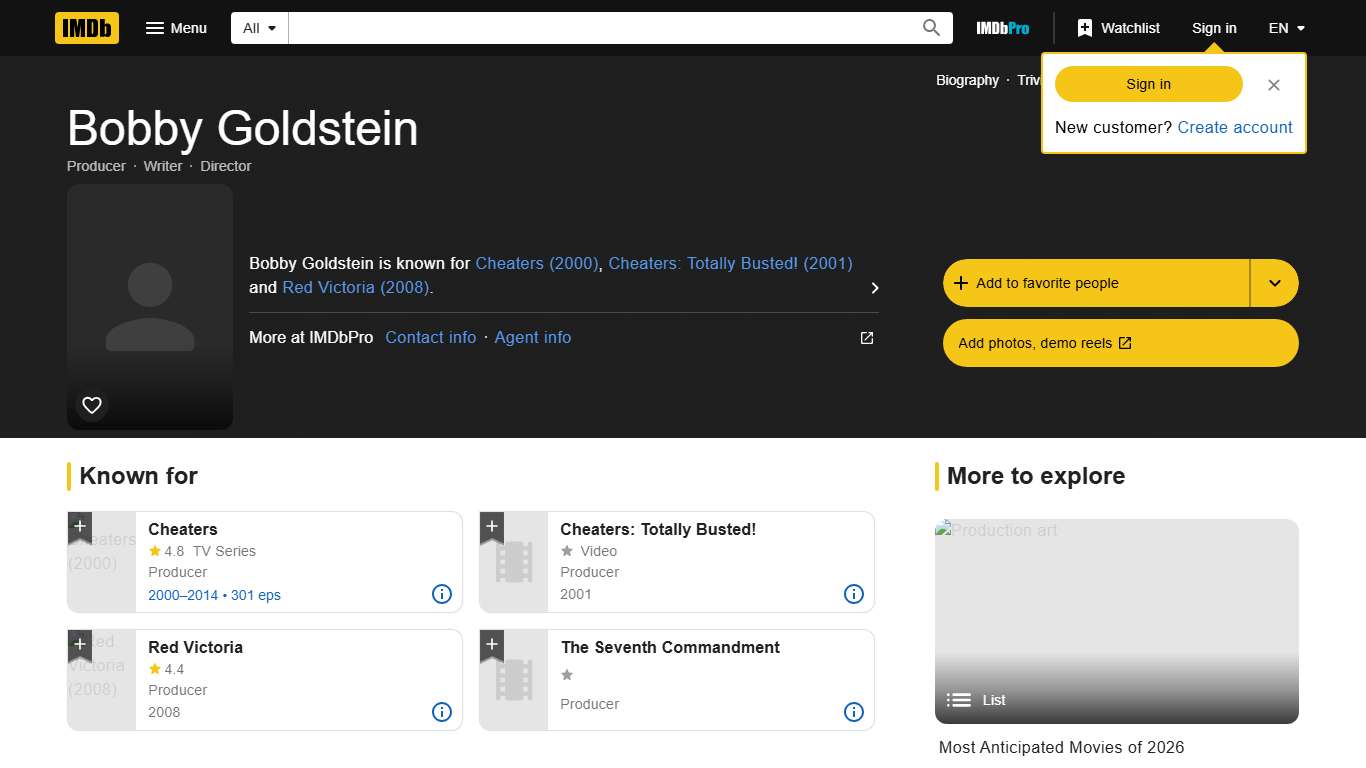The width and height of the screenshot is (1366, 768).
Task: Open IMDbPro via the external link icon
Action: click(865, 338)
